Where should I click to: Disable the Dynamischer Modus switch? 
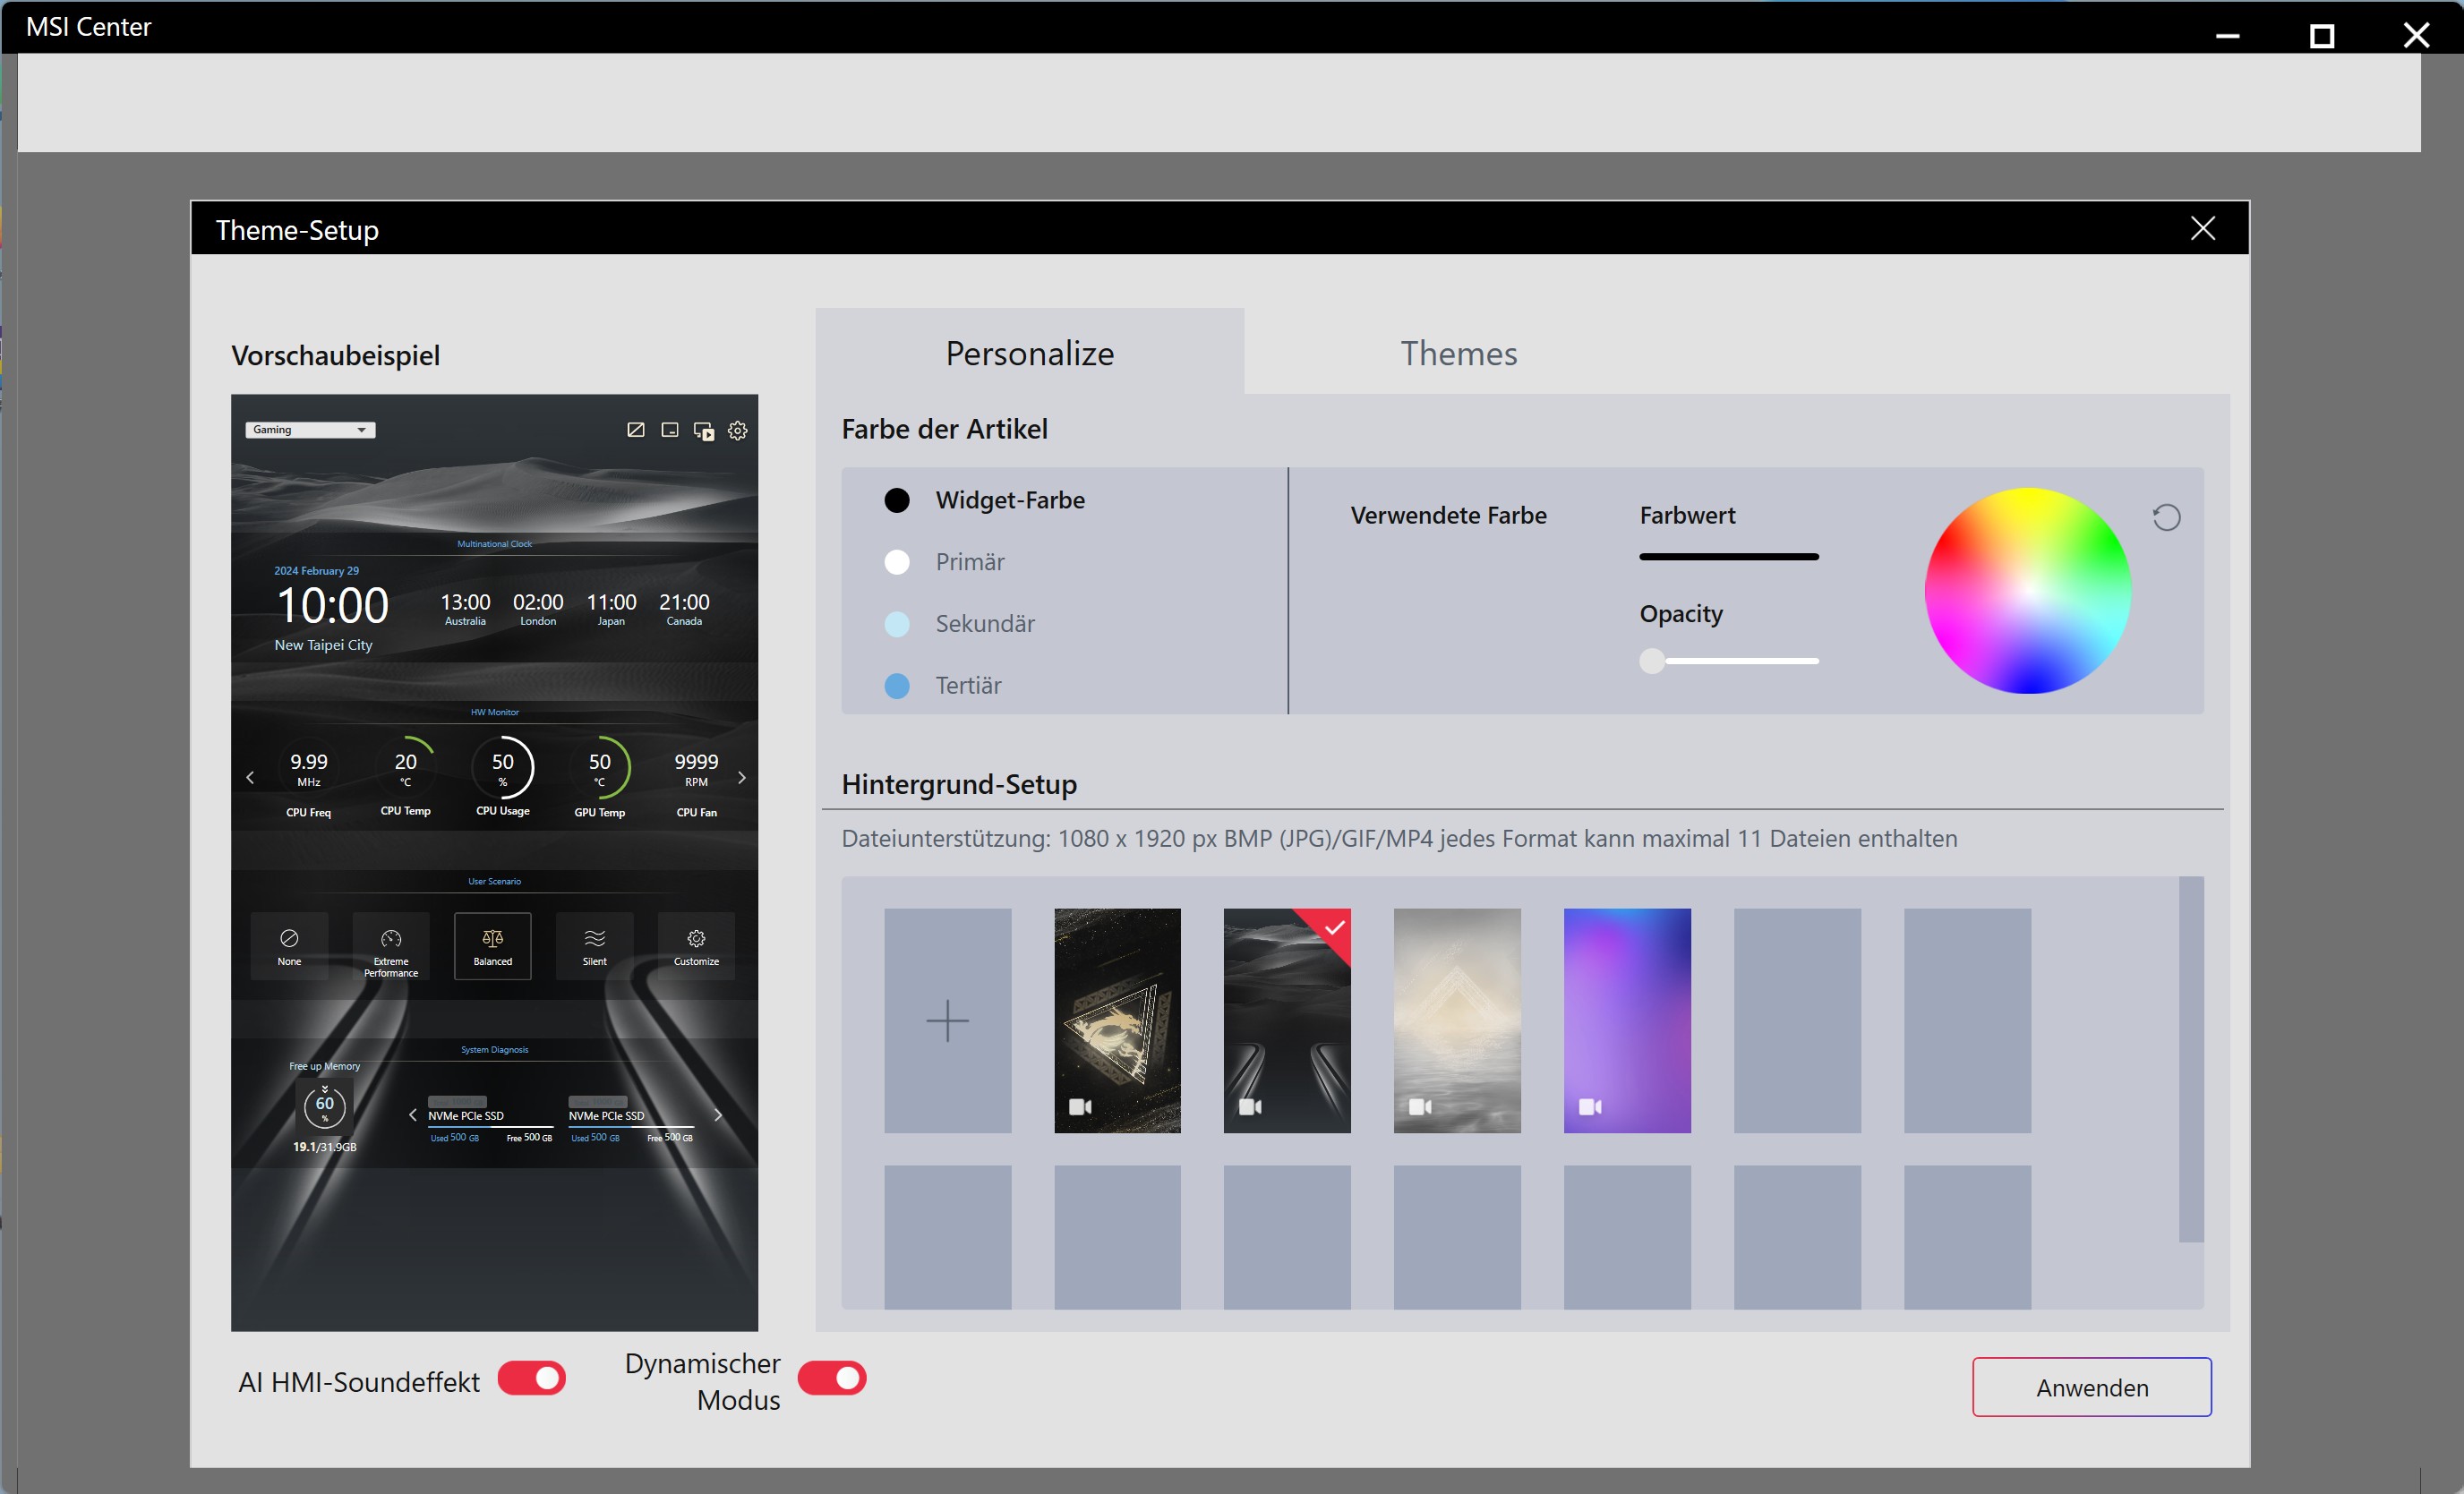(831, 1378)
